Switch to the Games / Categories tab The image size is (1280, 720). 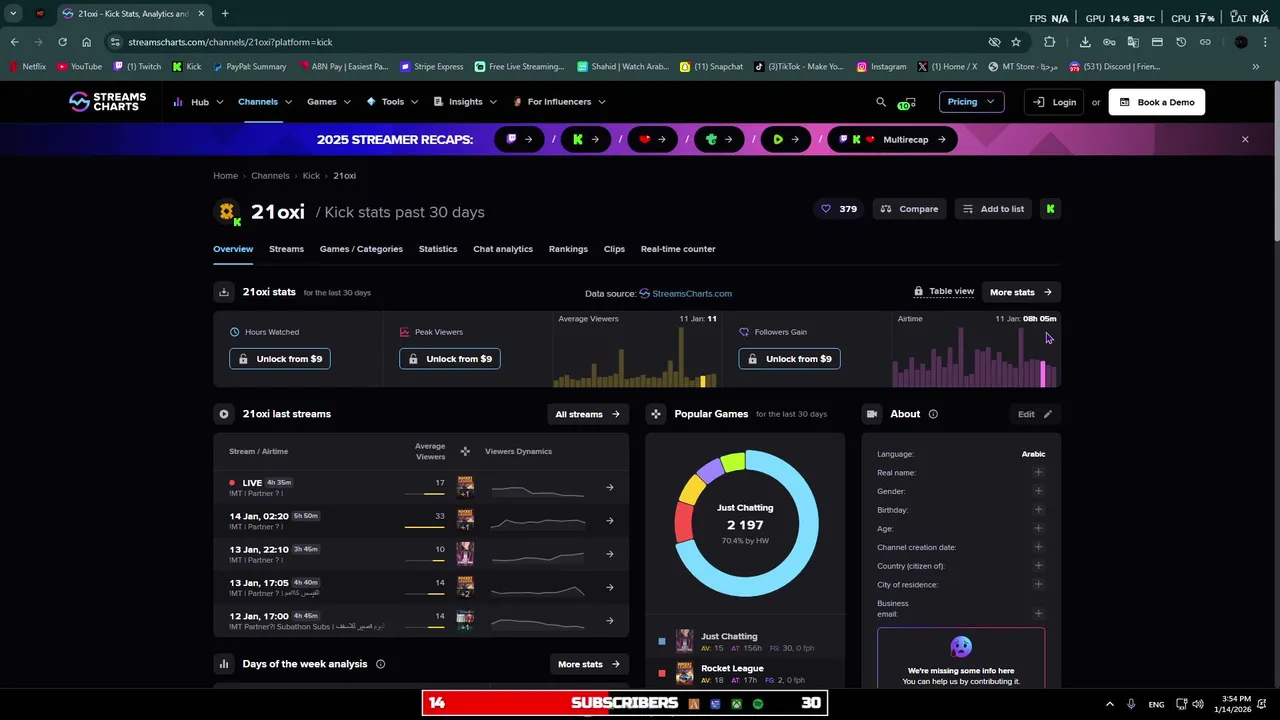tap(361, 249)
